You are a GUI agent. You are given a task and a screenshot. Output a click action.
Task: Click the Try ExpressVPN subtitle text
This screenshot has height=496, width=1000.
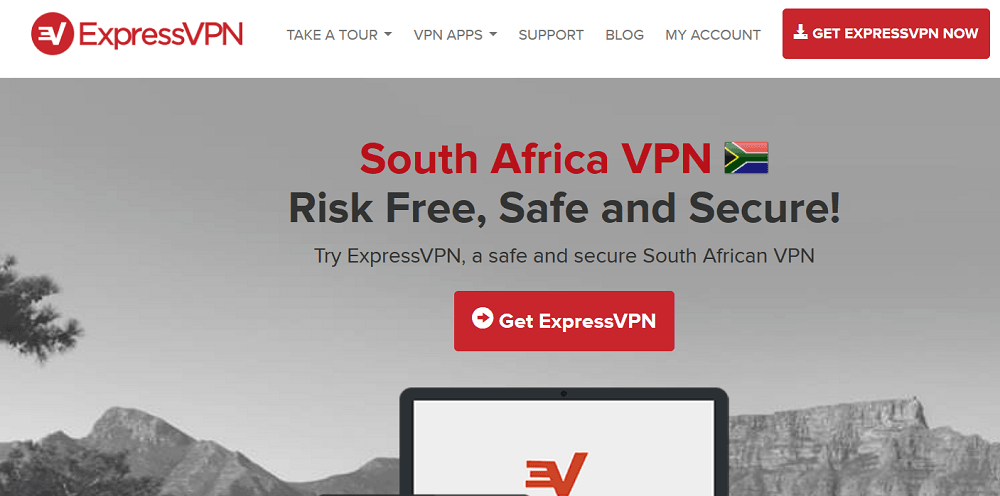coord(564,256)
